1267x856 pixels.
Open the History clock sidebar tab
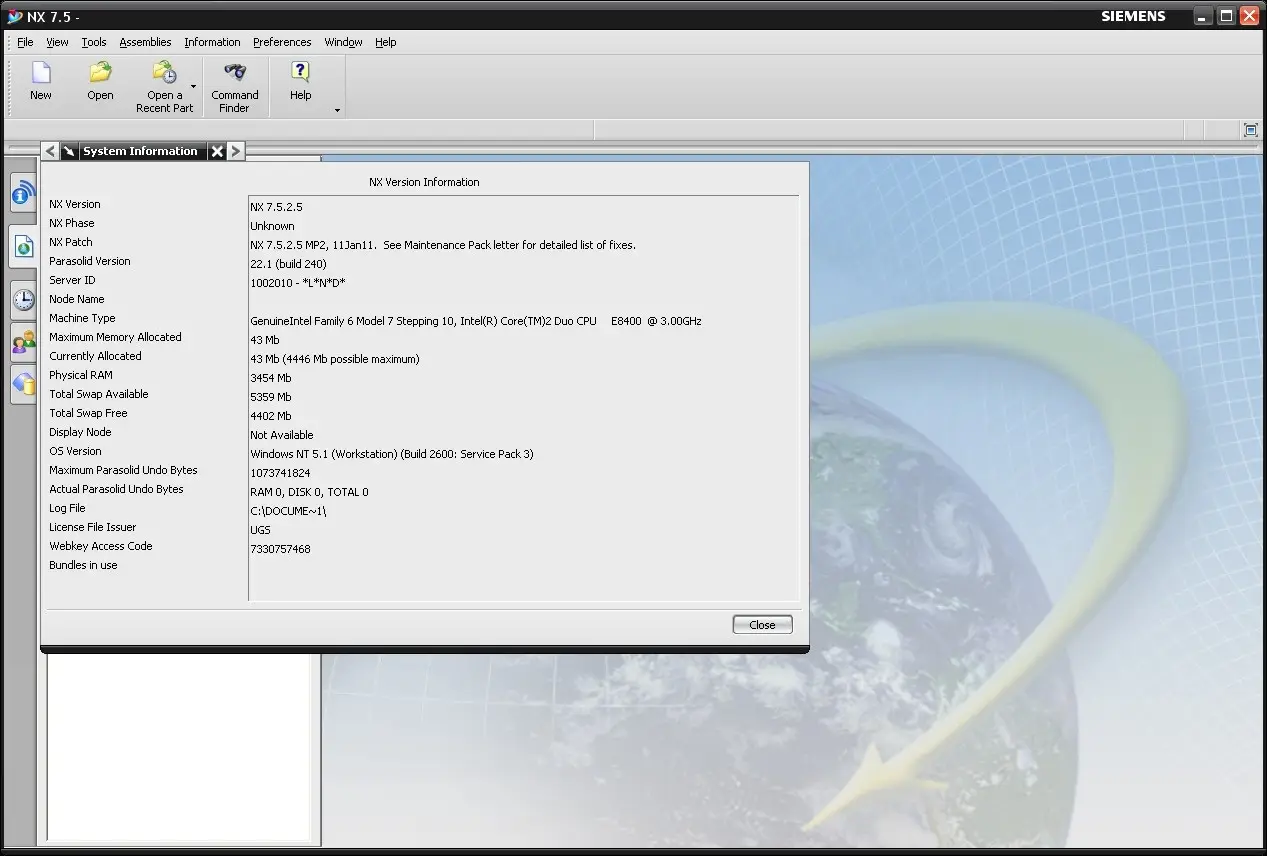click(x=23, y=299)
